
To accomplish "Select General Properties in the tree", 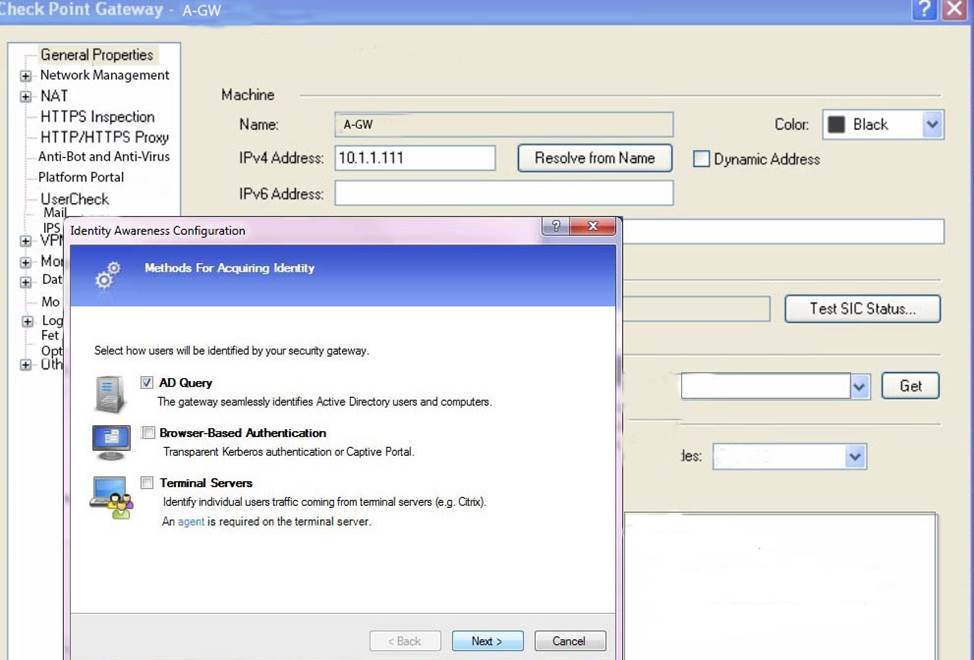I will (96, 55).
